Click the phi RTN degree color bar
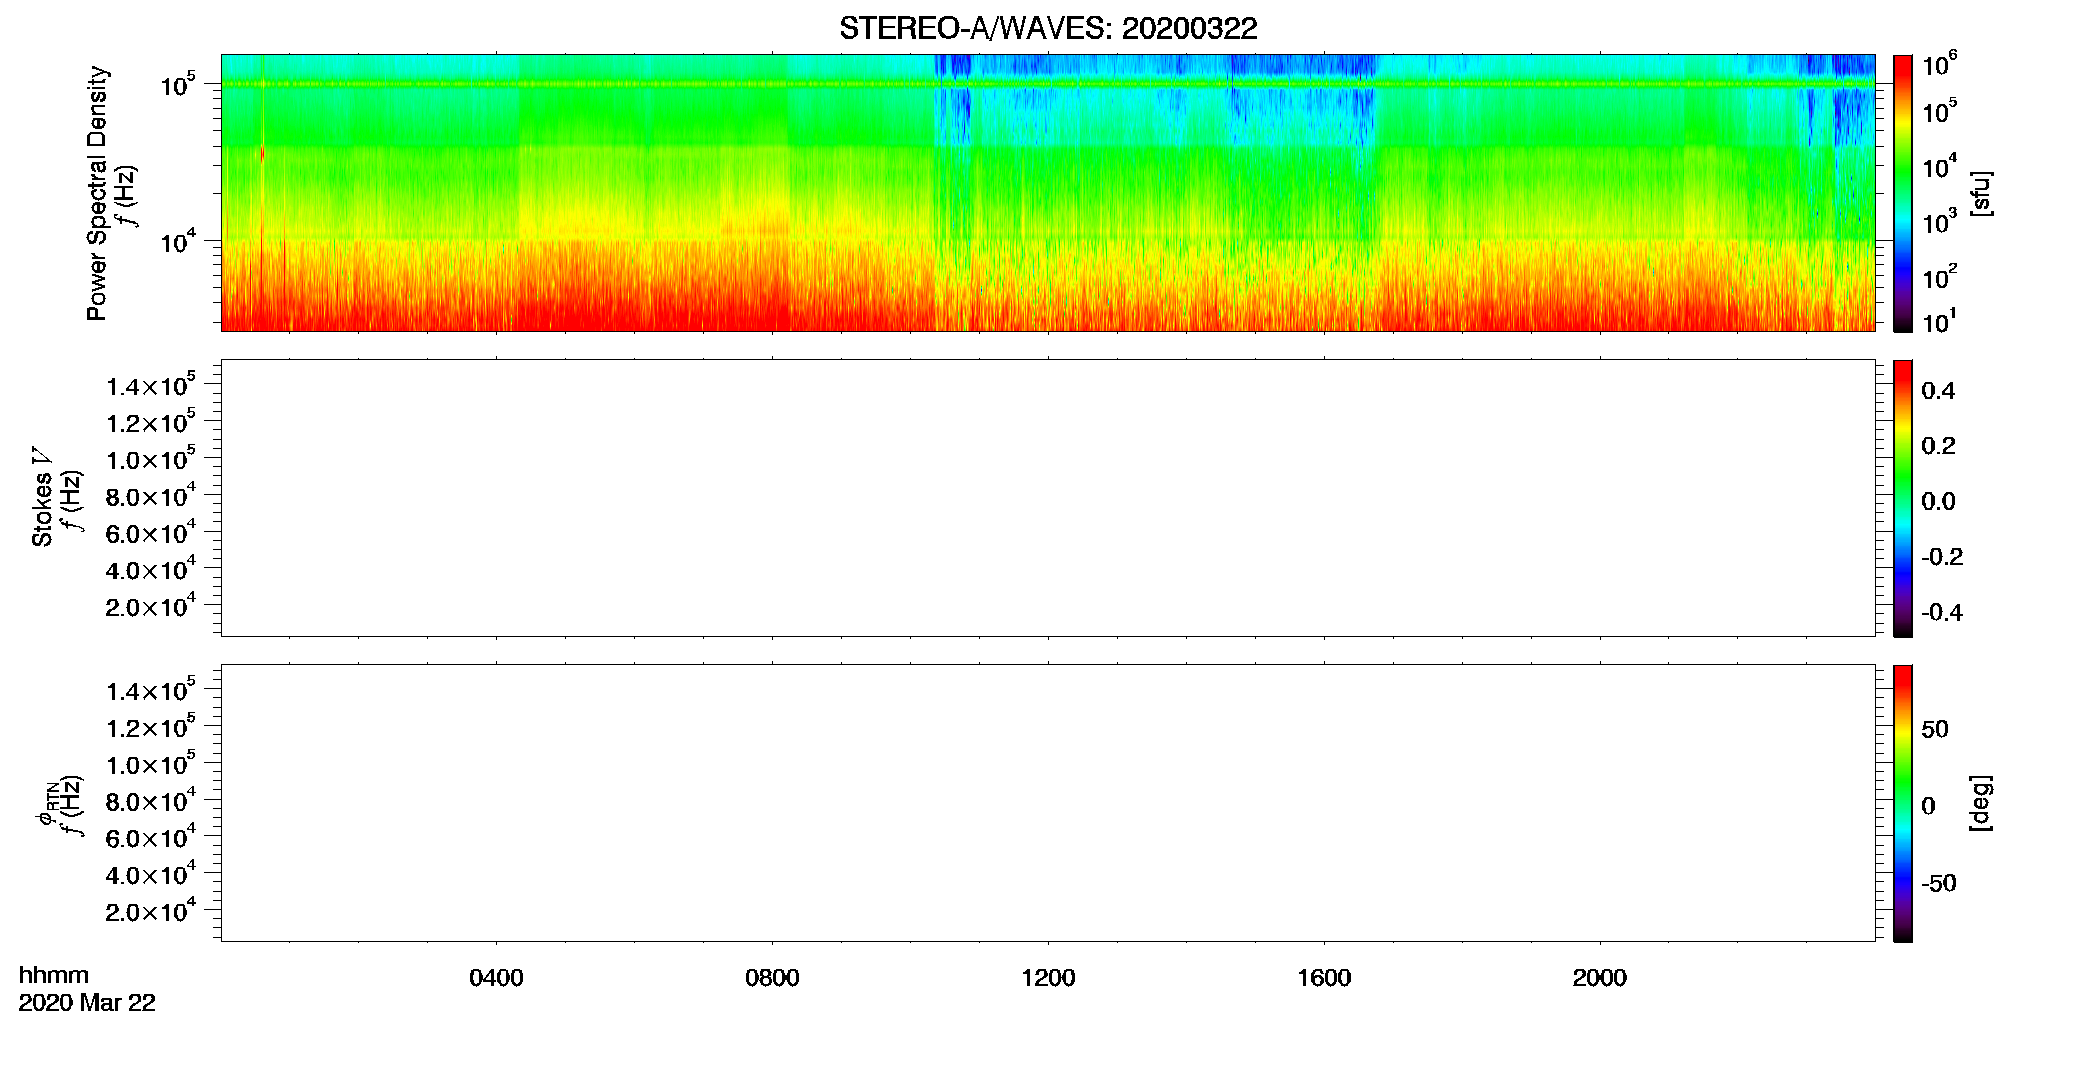This screenshot has height=1080, width=2096. [1903, 803]
